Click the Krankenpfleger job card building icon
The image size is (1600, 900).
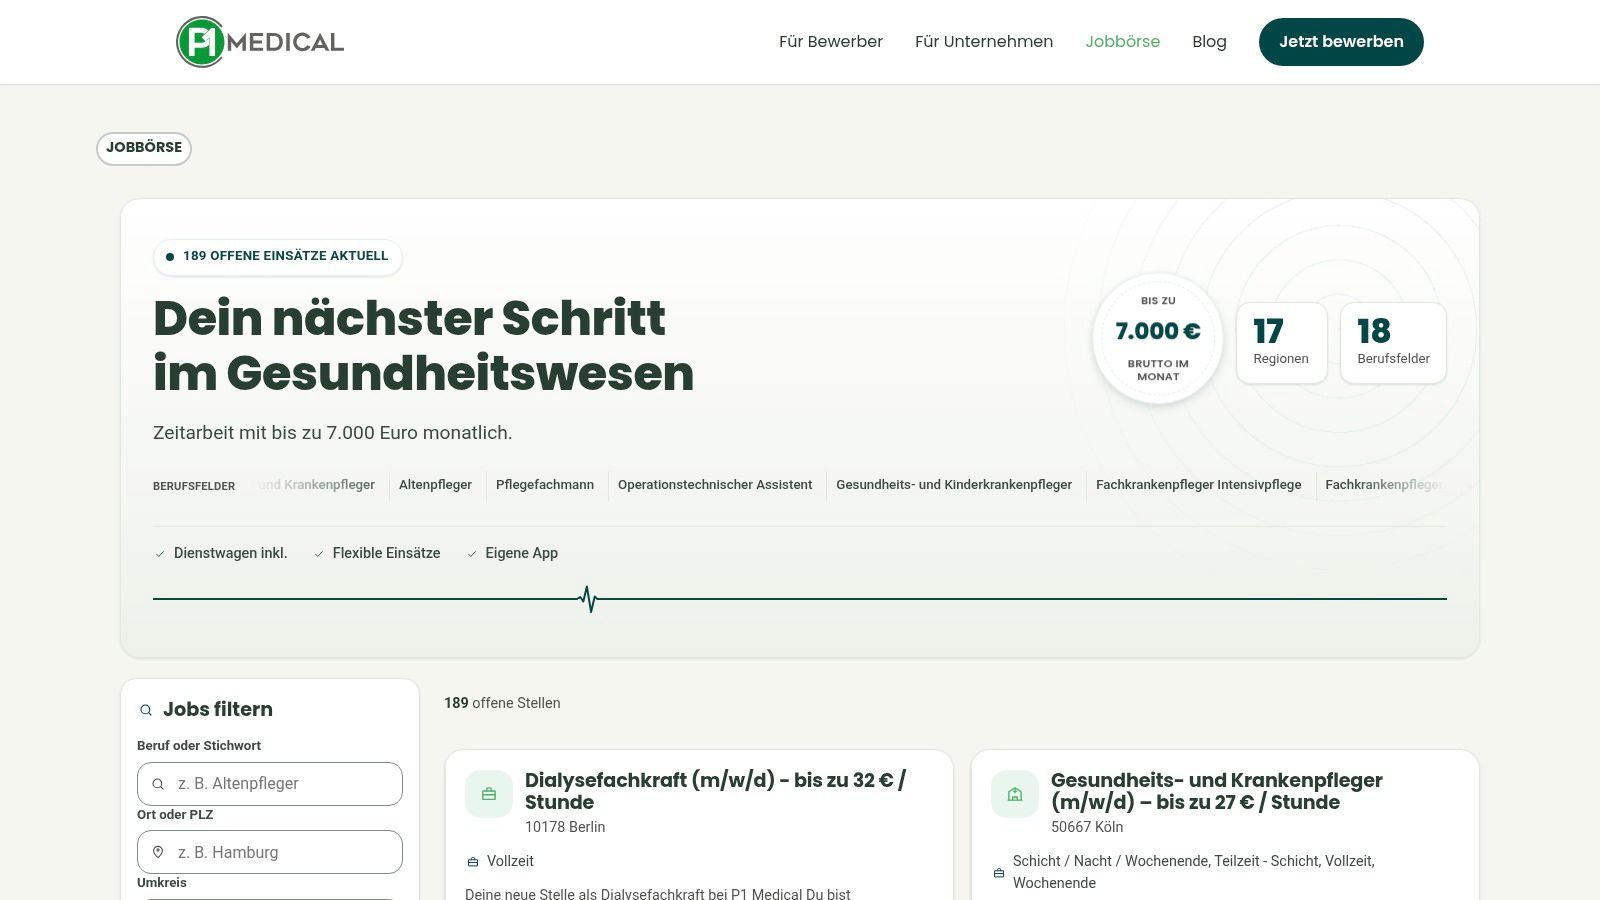1015,794
